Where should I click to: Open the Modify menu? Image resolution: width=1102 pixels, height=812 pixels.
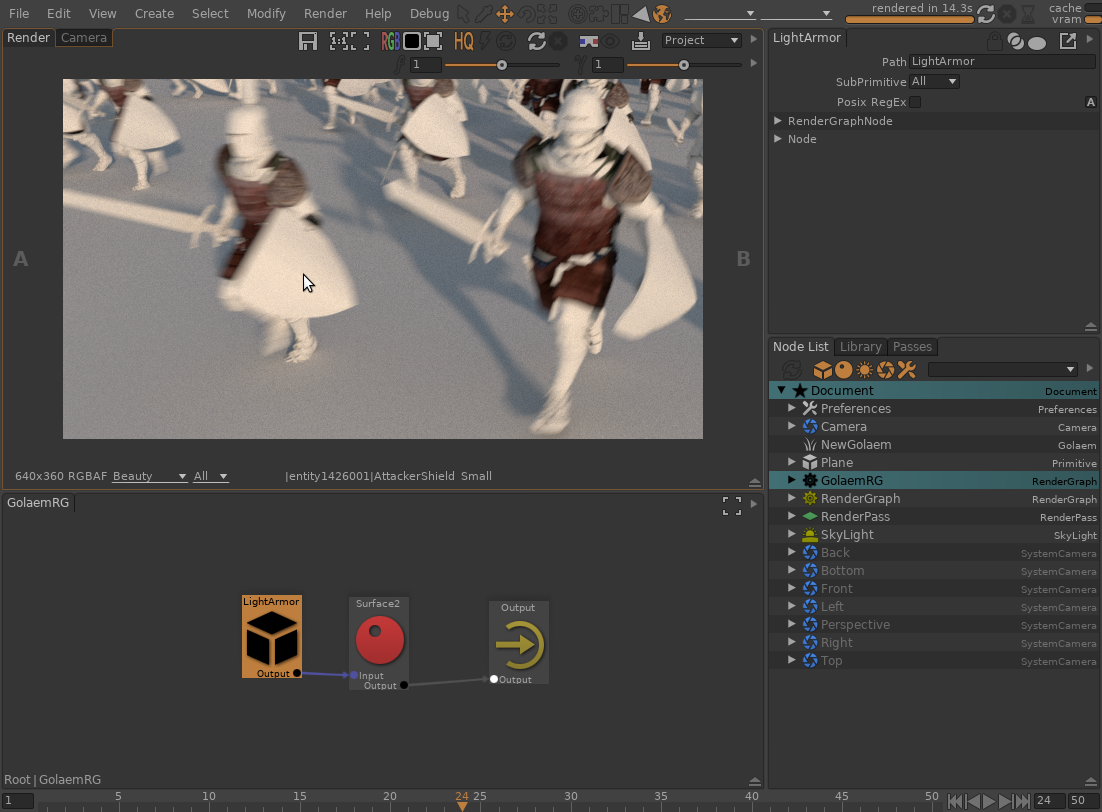(x=266, y=14)
